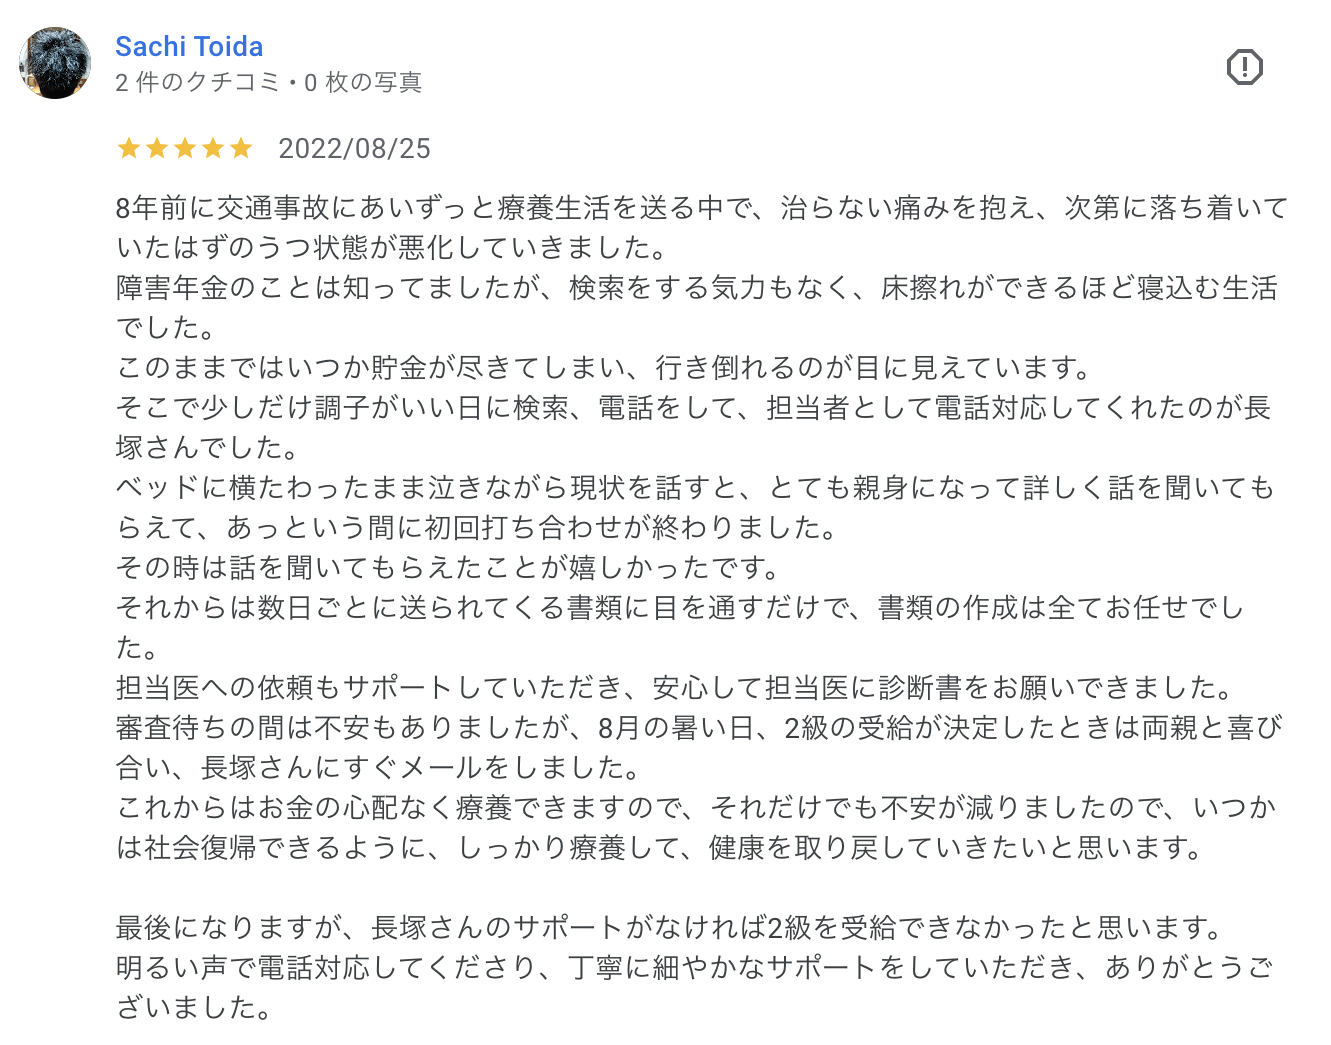The height and width of the screenshot is (1045, 1331).
Task: Click the "2 件のクチコミ" review count
Action: [197, 82]
